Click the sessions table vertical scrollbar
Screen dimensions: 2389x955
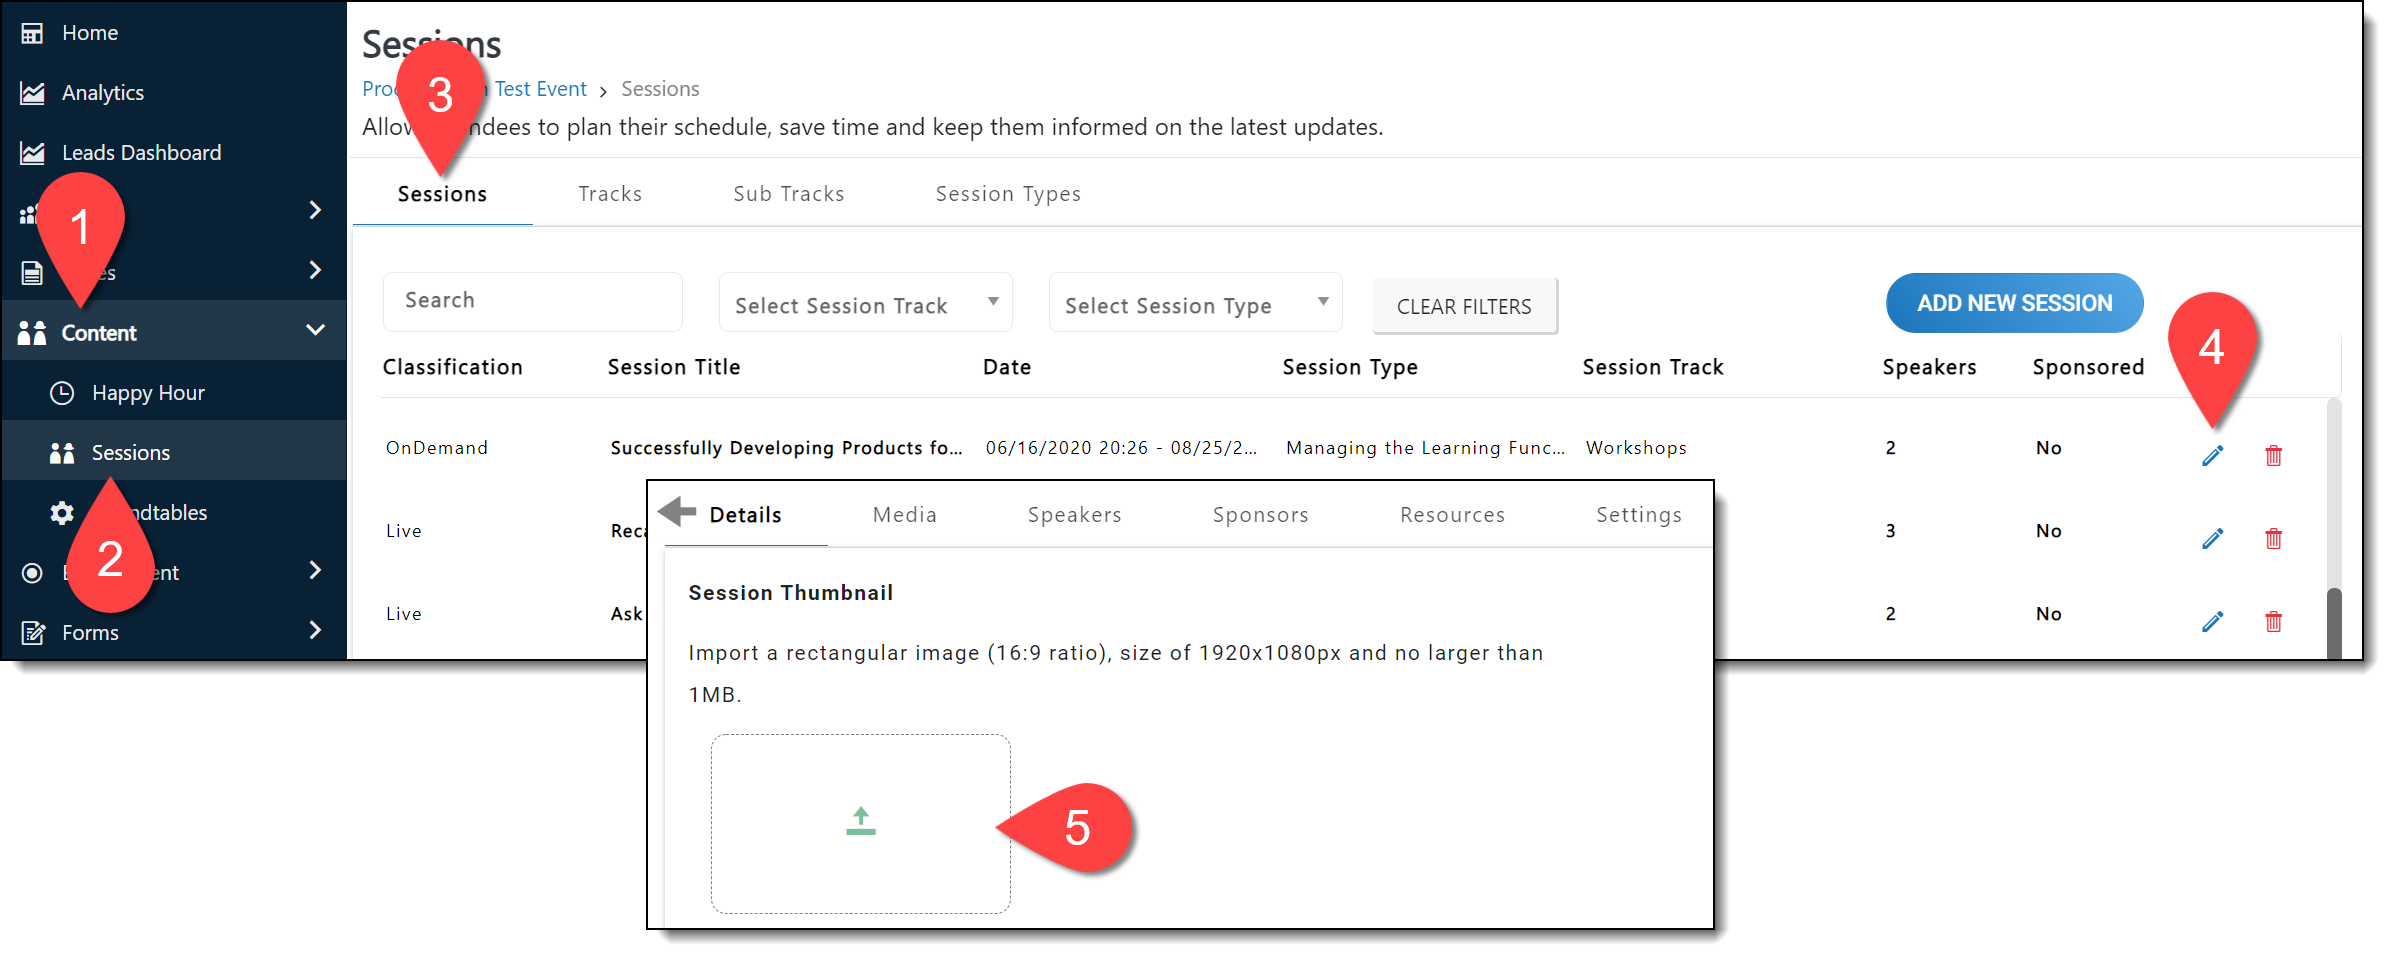2333,620
